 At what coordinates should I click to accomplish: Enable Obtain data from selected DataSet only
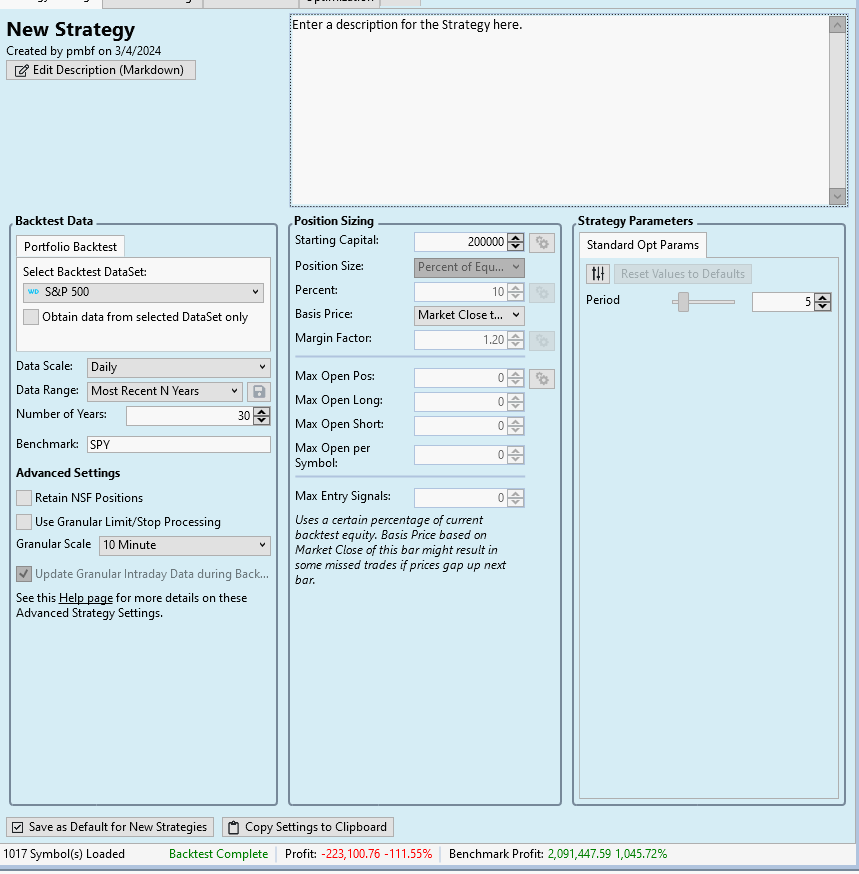31,317
